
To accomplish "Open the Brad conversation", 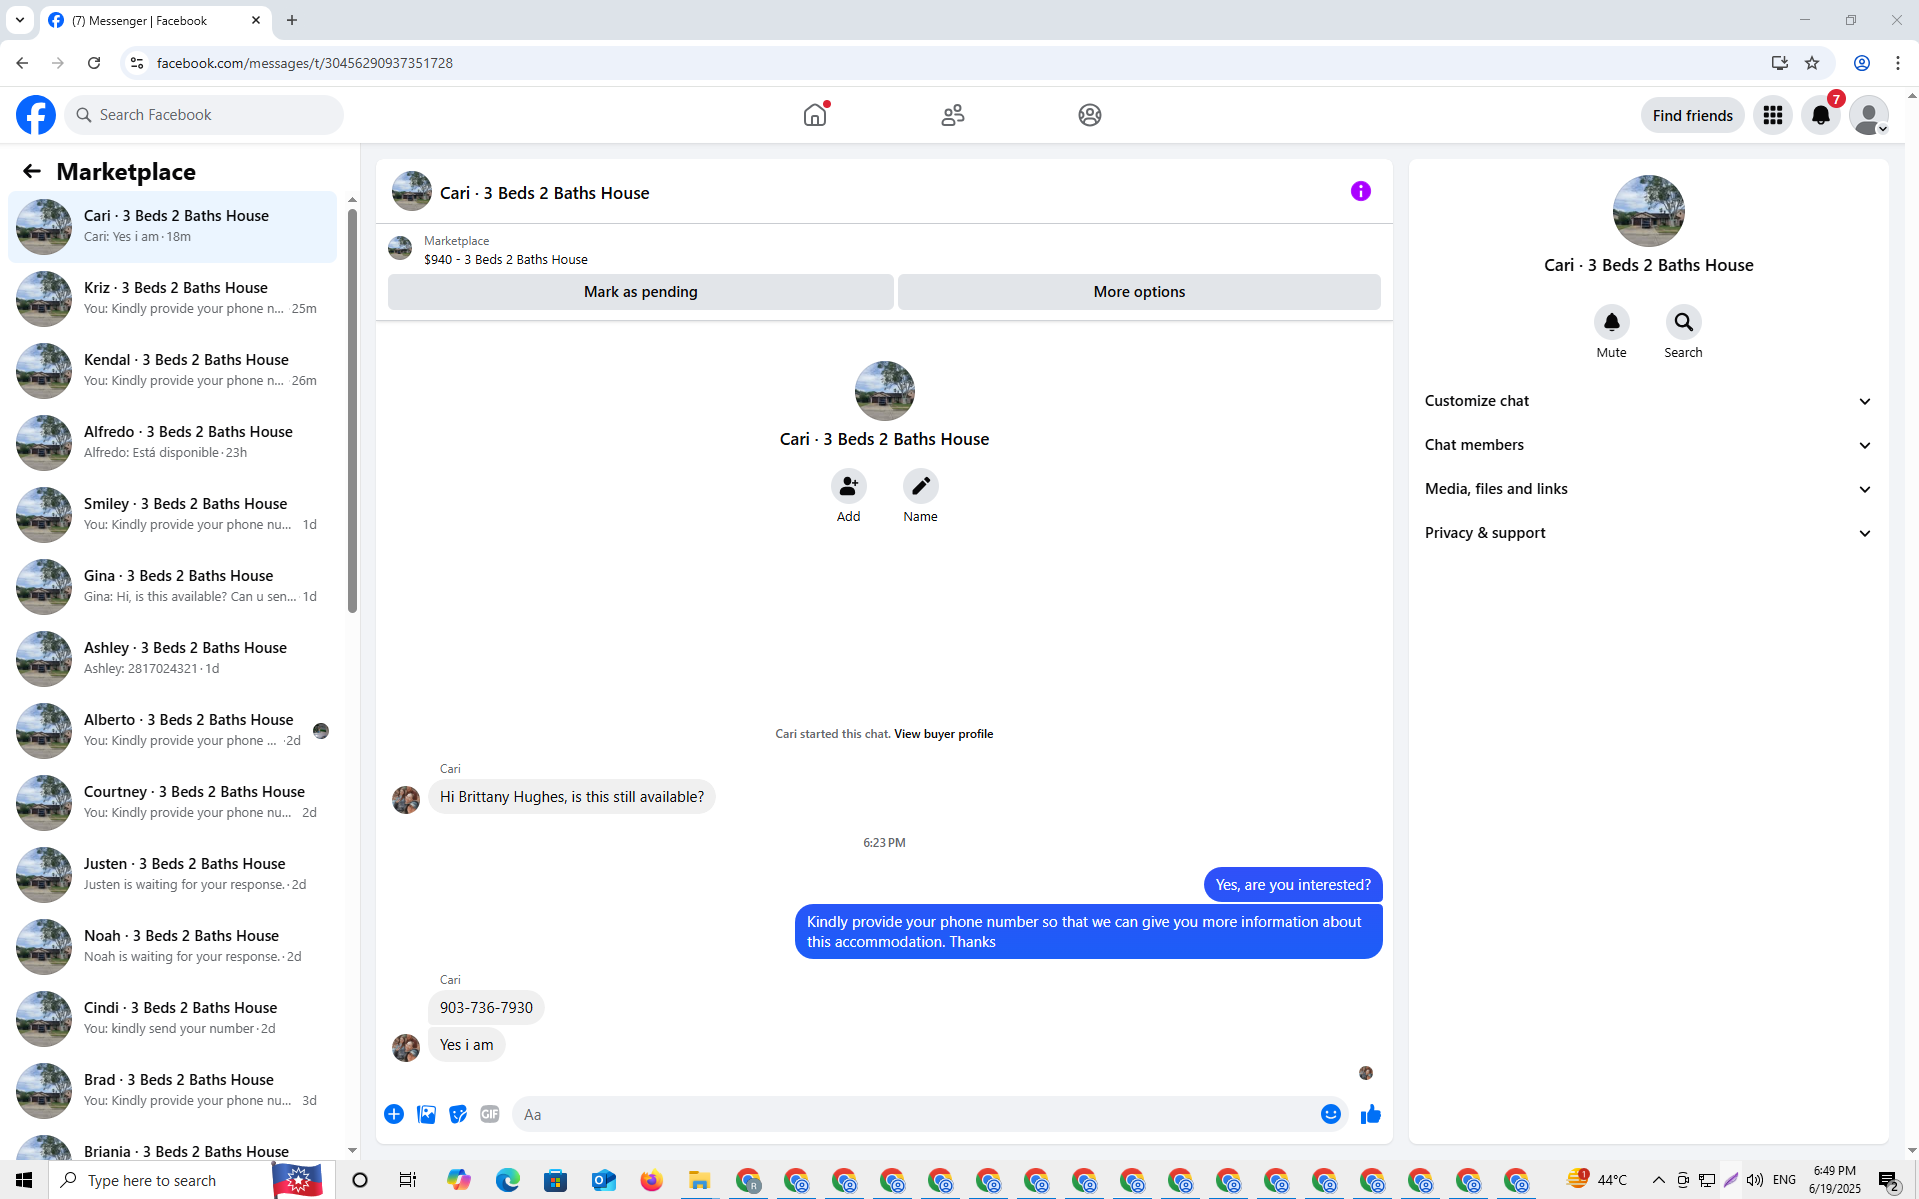I will [x=172, y=1090].
